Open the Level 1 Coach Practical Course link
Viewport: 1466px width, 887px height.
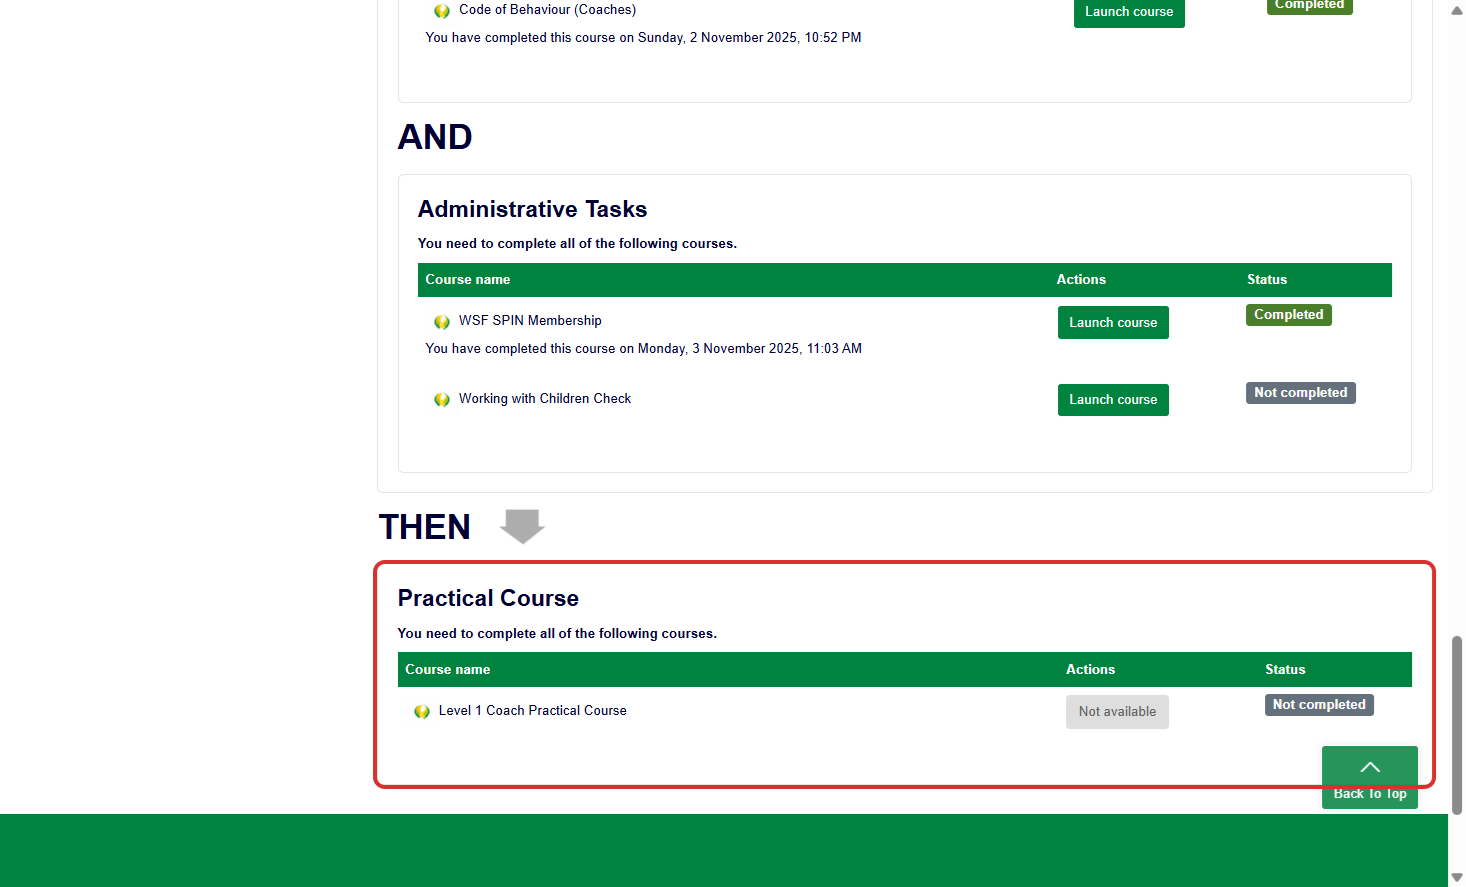pyautogui.click(x=532, y=710)
